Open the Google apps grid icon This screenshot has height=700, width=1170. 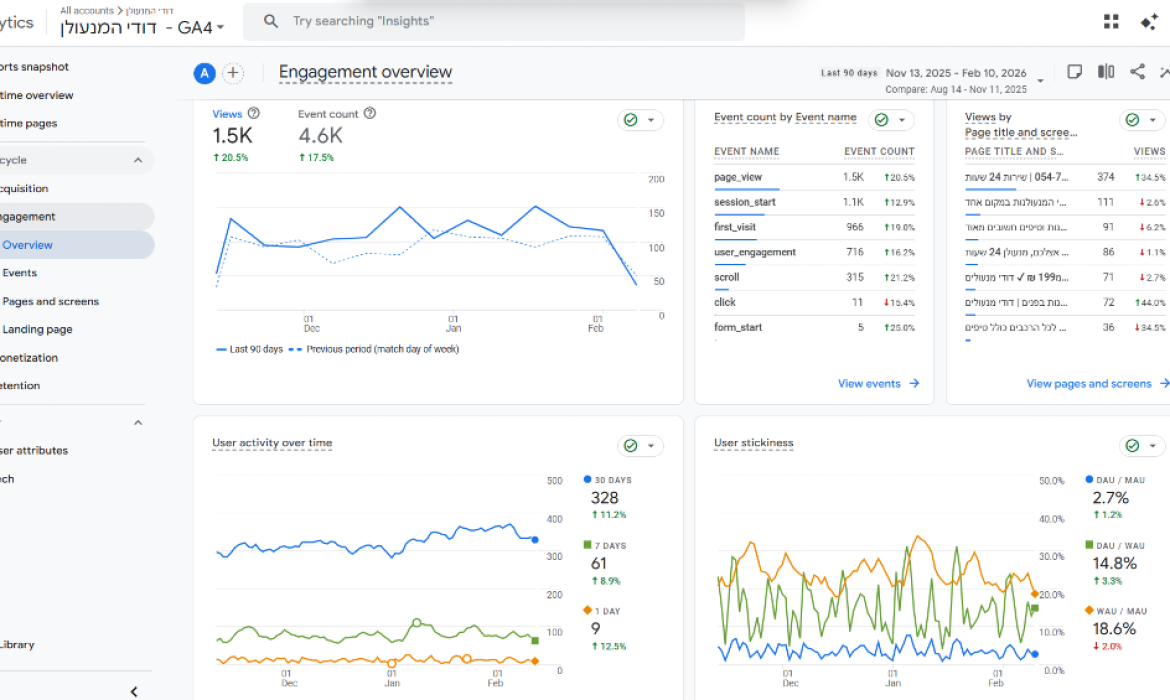pos(1112,21)
